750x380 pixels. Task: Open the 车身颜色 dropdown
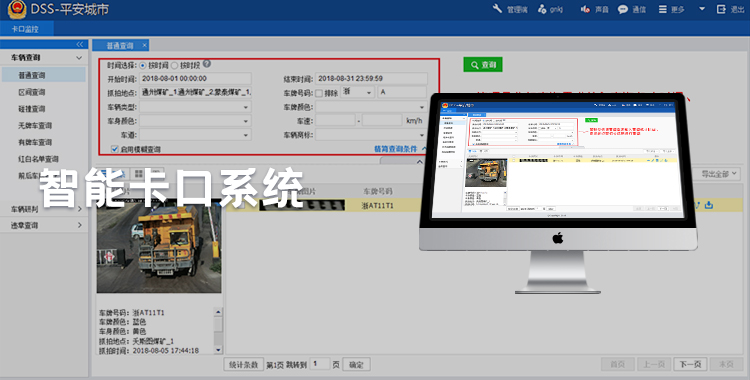[x=195, y=121]
